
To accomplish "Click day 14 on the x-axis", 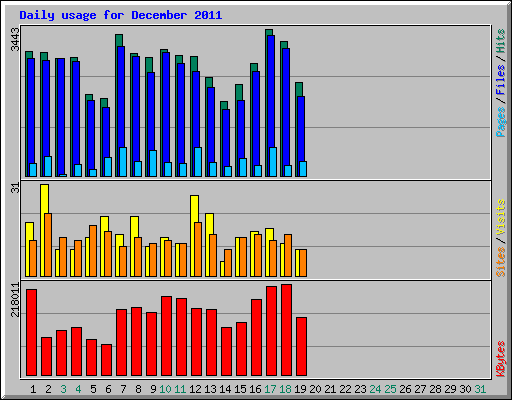I will [x=225, y=389].
